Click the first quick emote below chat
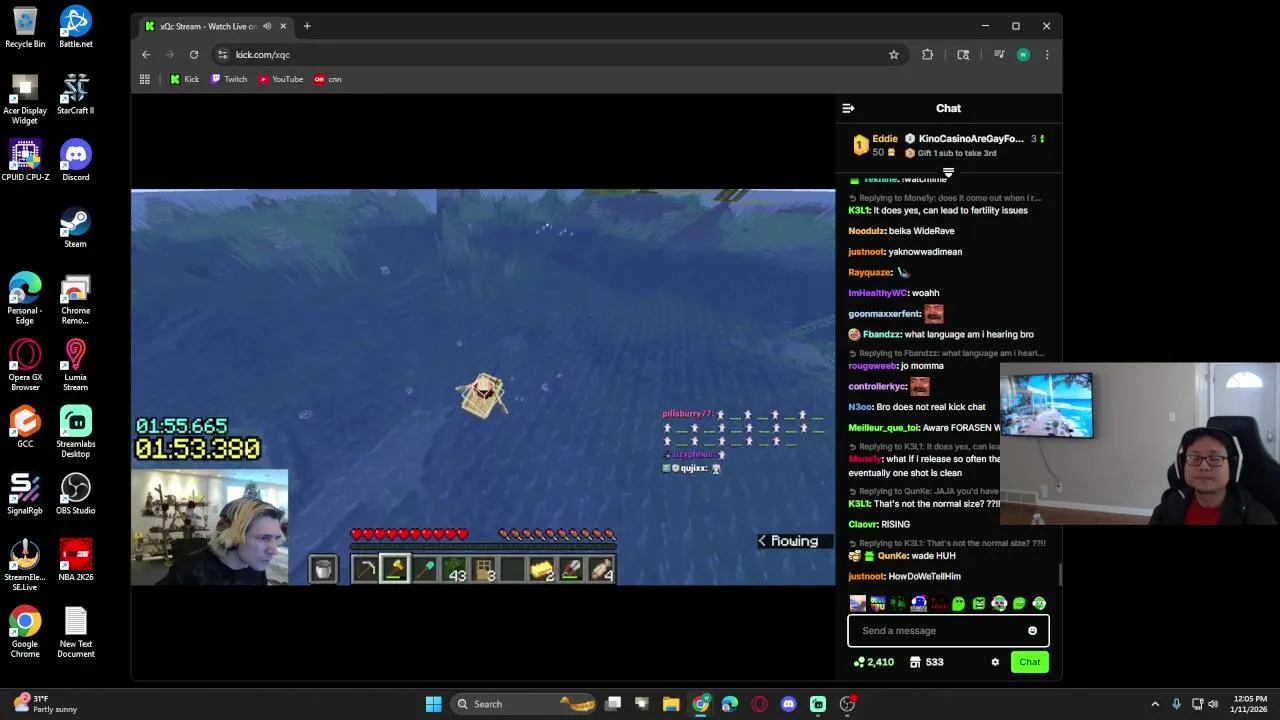This screenshot has height=720, width=1280. [x=857, y=603]
